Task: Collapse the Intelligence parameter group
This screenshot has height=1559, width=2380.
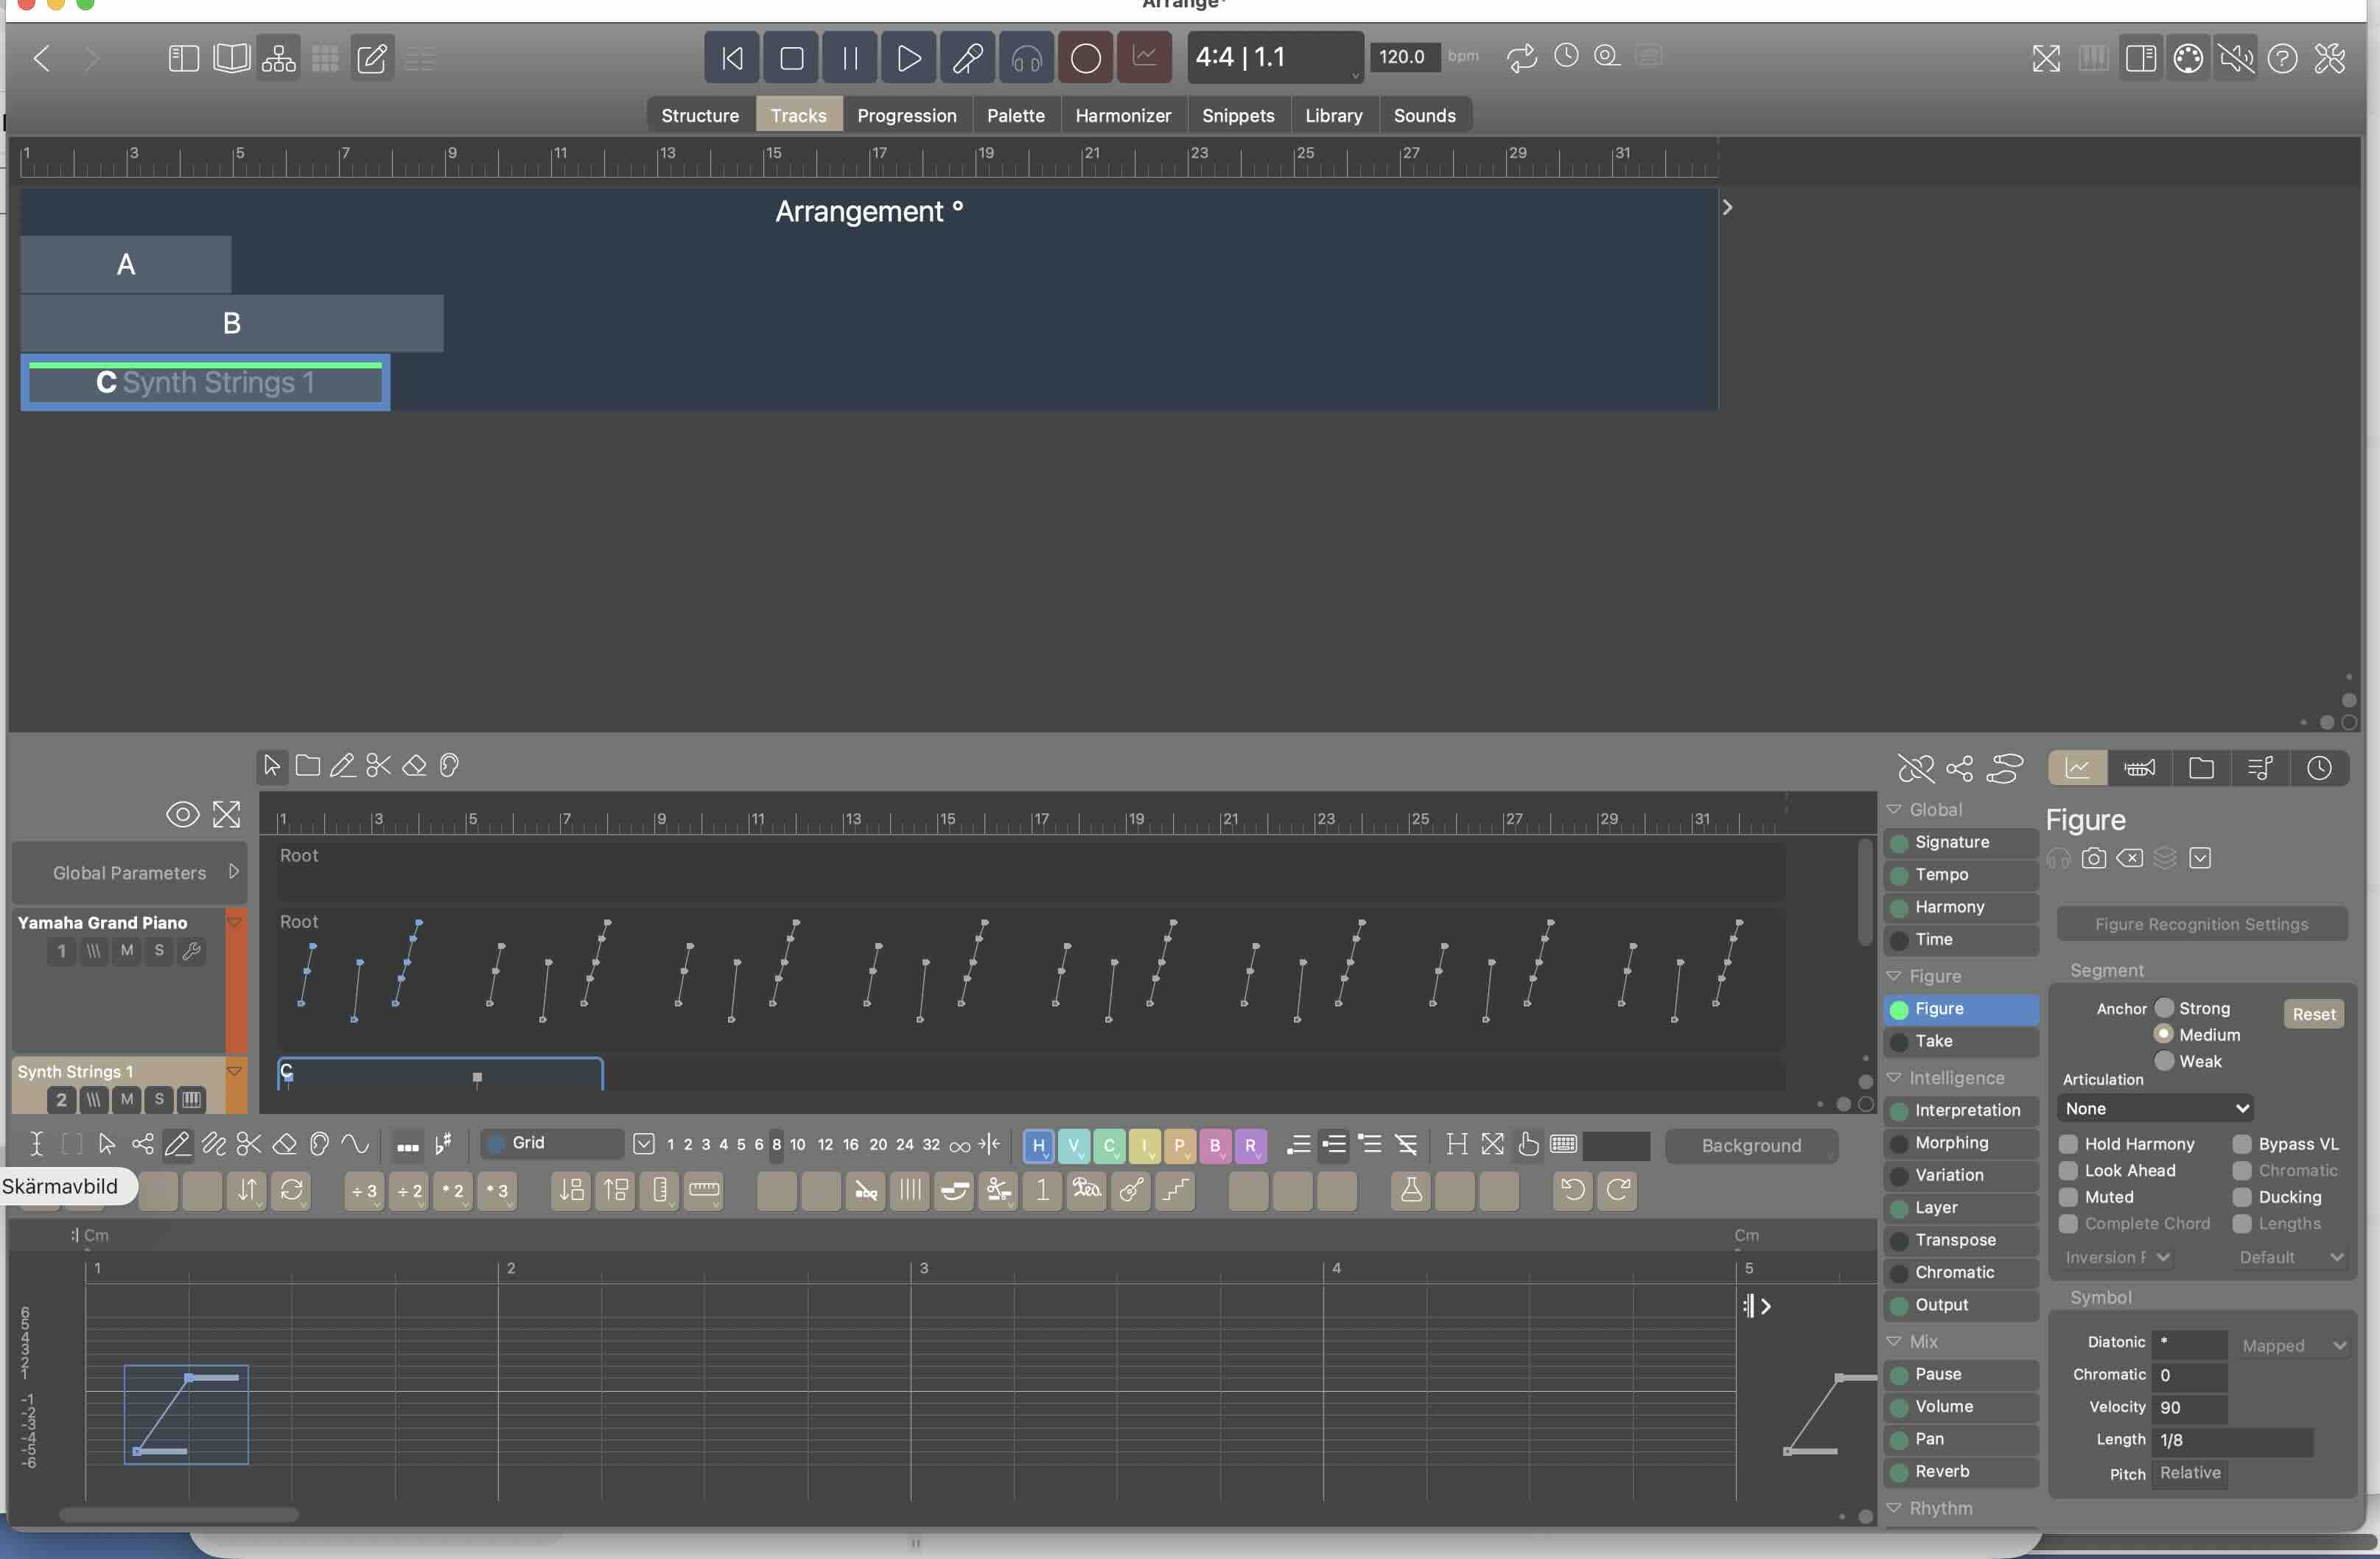Action: click(x=1894, y=1077)
